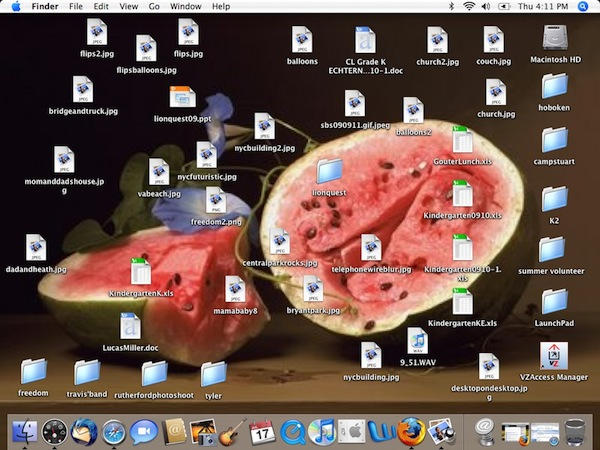Open Finder from the dock
Screen dimensions: 600x450
point(24,432)
